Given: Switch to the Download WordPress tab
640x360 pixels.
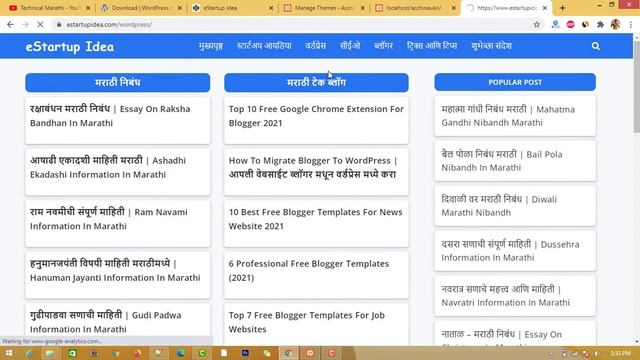Looking at the screenshot, I should pyautogui.click(x=141, y=8).
